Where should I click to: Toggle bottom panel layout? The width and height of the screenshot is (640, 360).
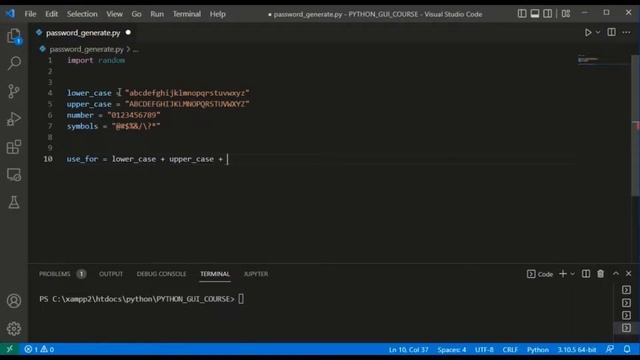[535, 13]
